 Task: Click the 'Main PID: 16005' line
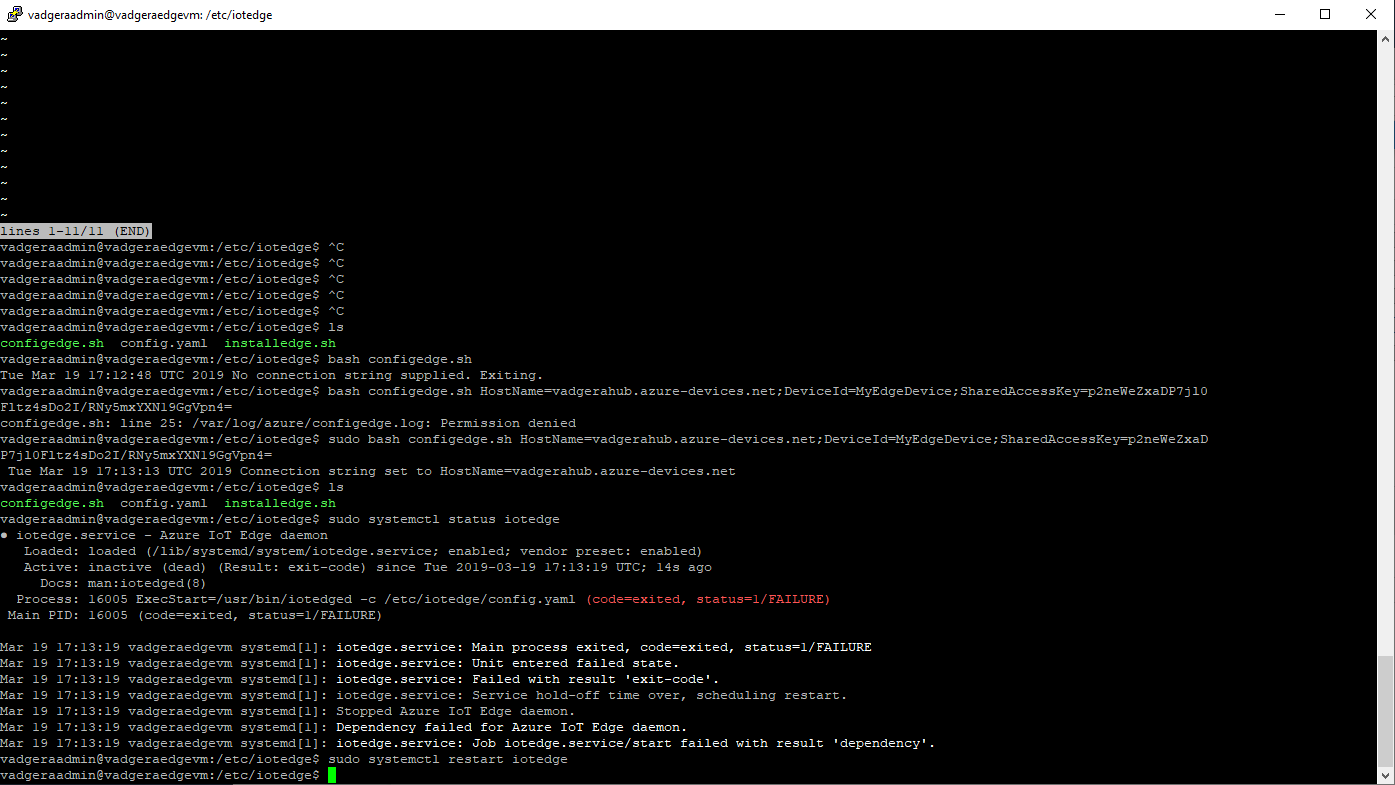pyautogui.click(x=195, y=615)
